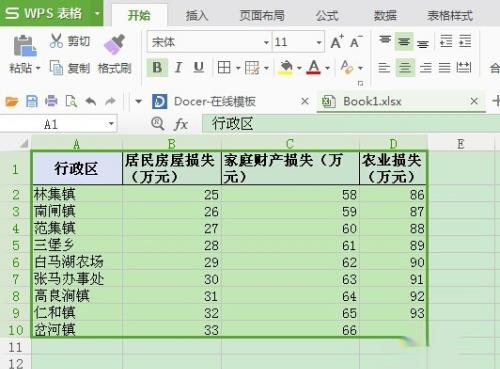Redo the last action
The image size is (500, 369).
pos(110,101)
